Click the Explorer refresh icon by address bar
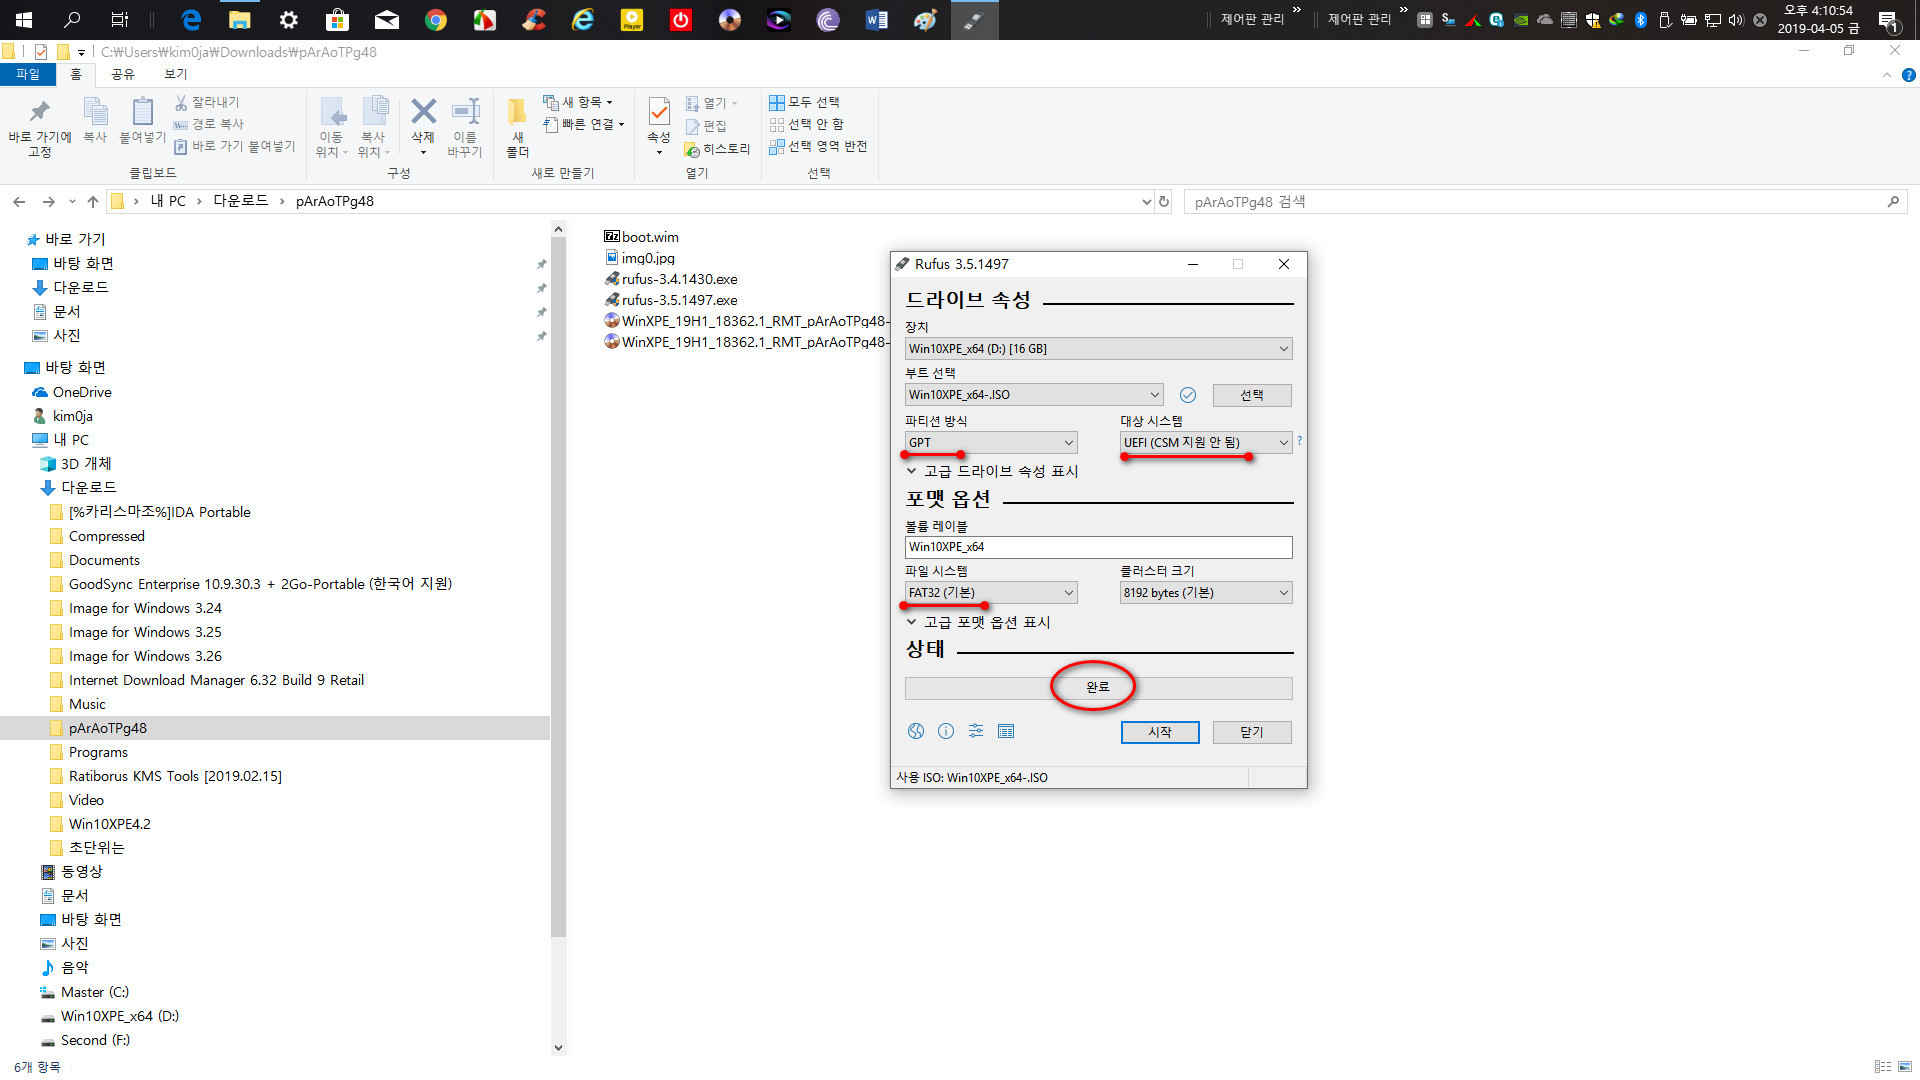 click(x=1164, y=201)
